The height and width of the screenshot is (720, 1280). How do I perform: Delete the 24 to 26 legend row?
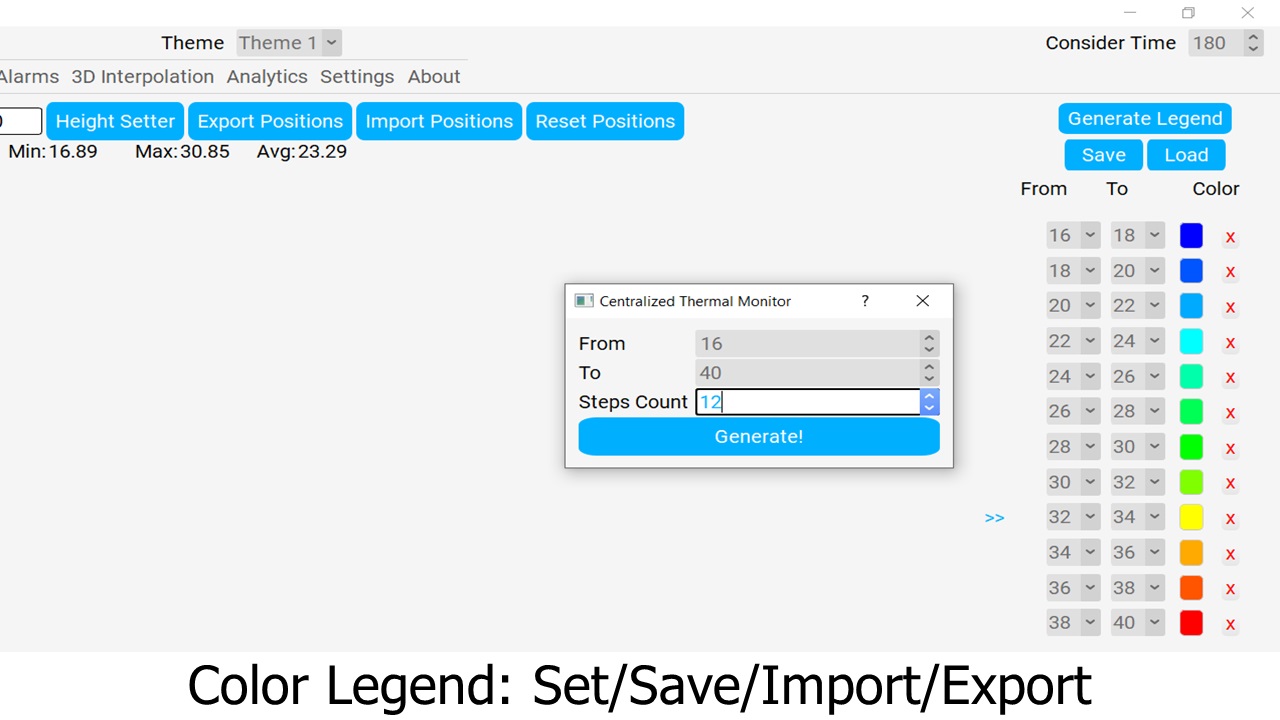coord(1230,378)
